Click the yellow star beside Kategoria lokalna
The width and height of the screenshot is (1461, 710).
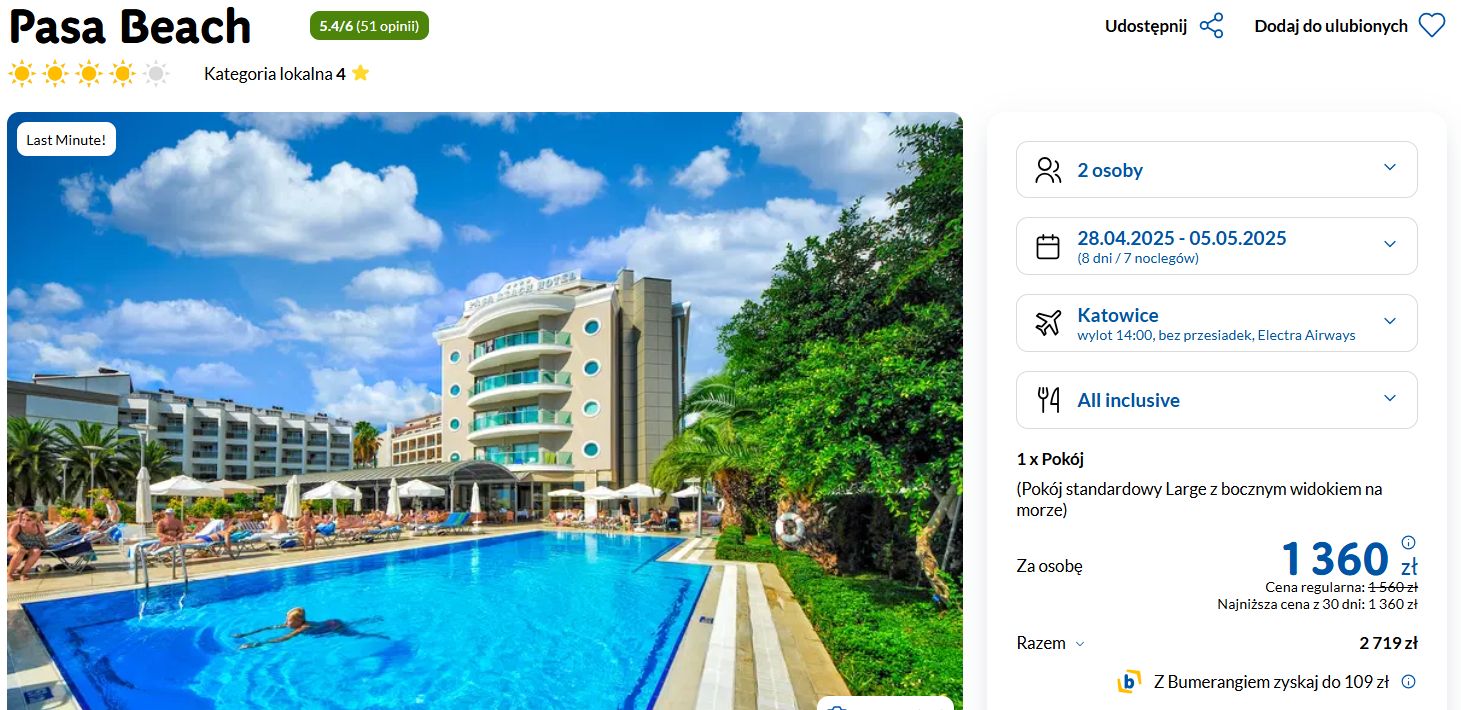pos(360,73)
